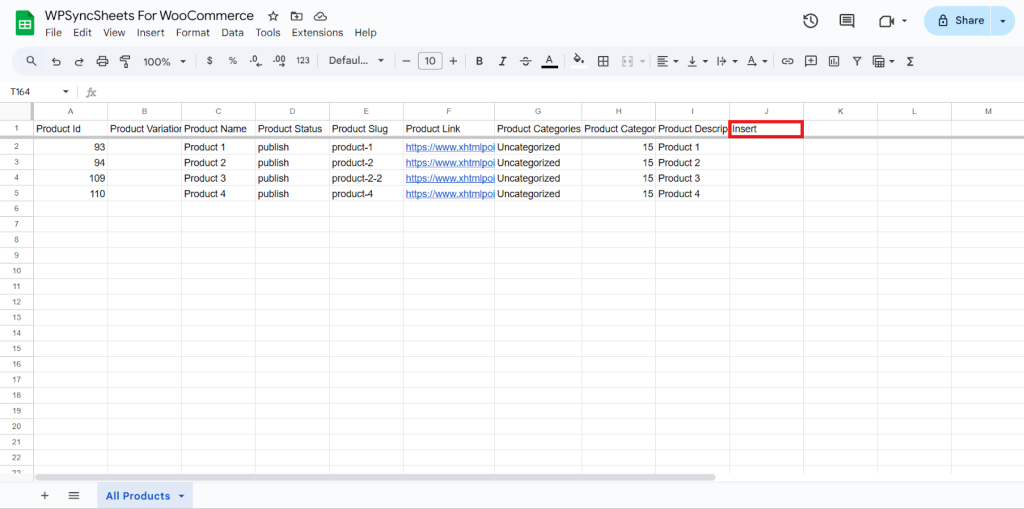Open the Product 1 link in row 2

[448, 147]
